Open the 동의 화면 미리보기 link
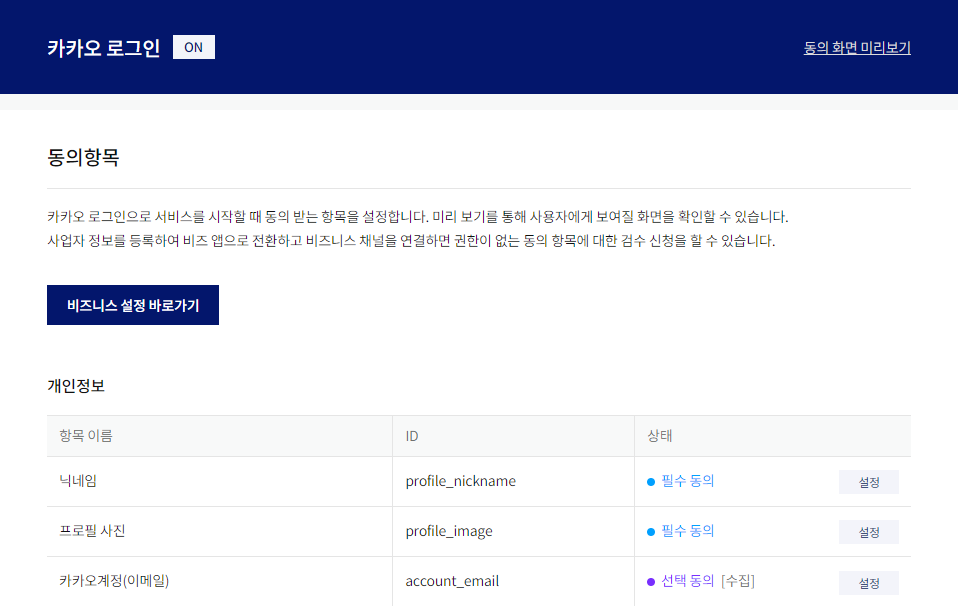 tap(857, 48)
